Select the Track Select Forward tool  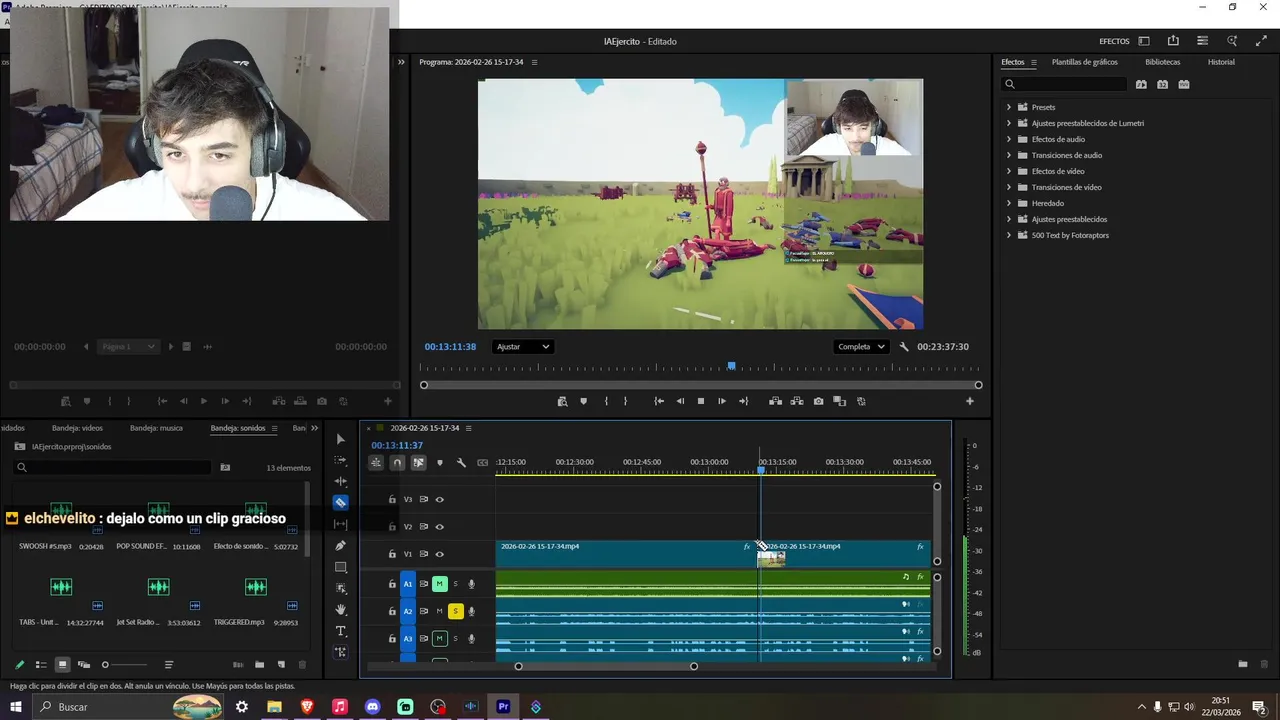[x=341, y=460]
